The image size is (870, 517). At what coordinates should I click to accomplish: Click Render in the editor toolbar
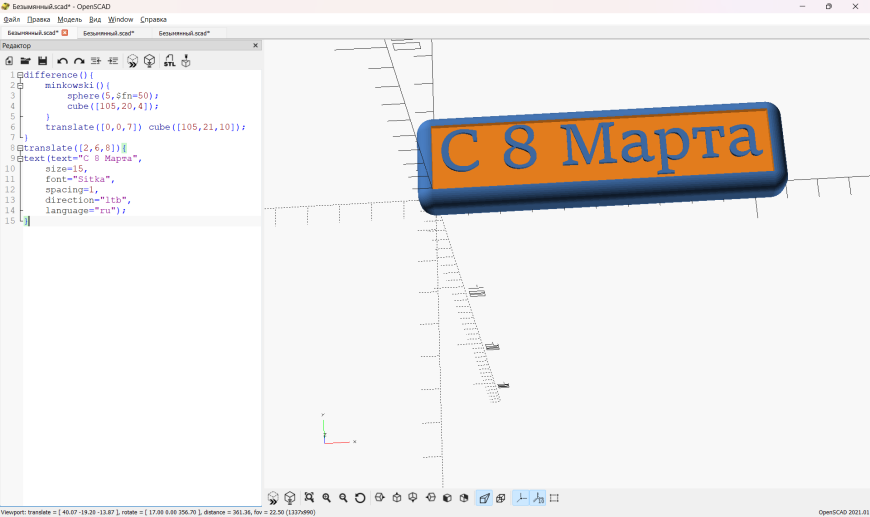coord(149,61)
